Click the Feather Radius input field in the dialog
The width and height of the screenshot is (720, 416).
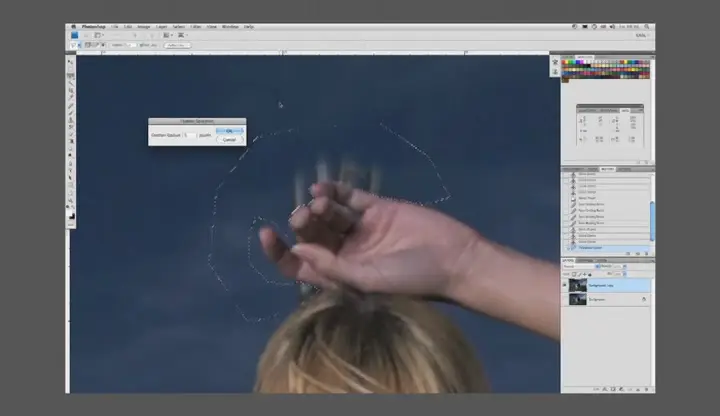click(190, 135)
